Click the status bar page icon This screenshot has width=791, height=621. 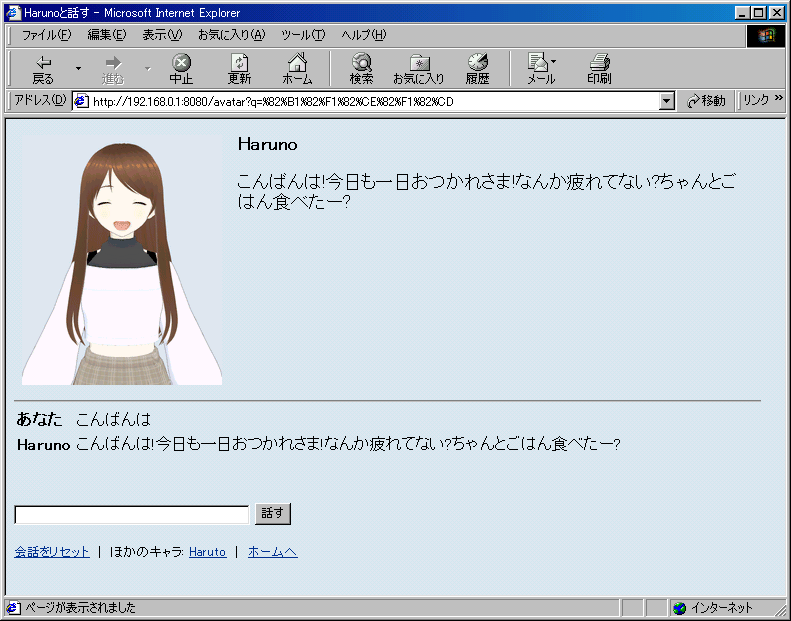[14, 607]
